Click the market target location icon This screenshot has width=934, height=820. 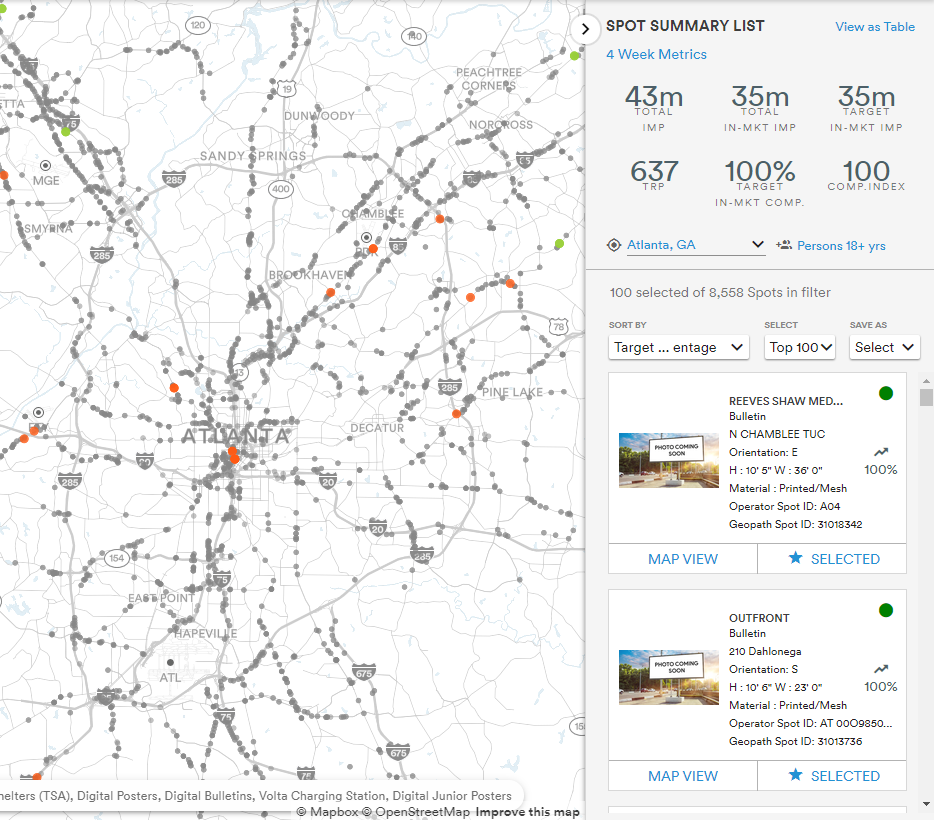tap(614, 245)
